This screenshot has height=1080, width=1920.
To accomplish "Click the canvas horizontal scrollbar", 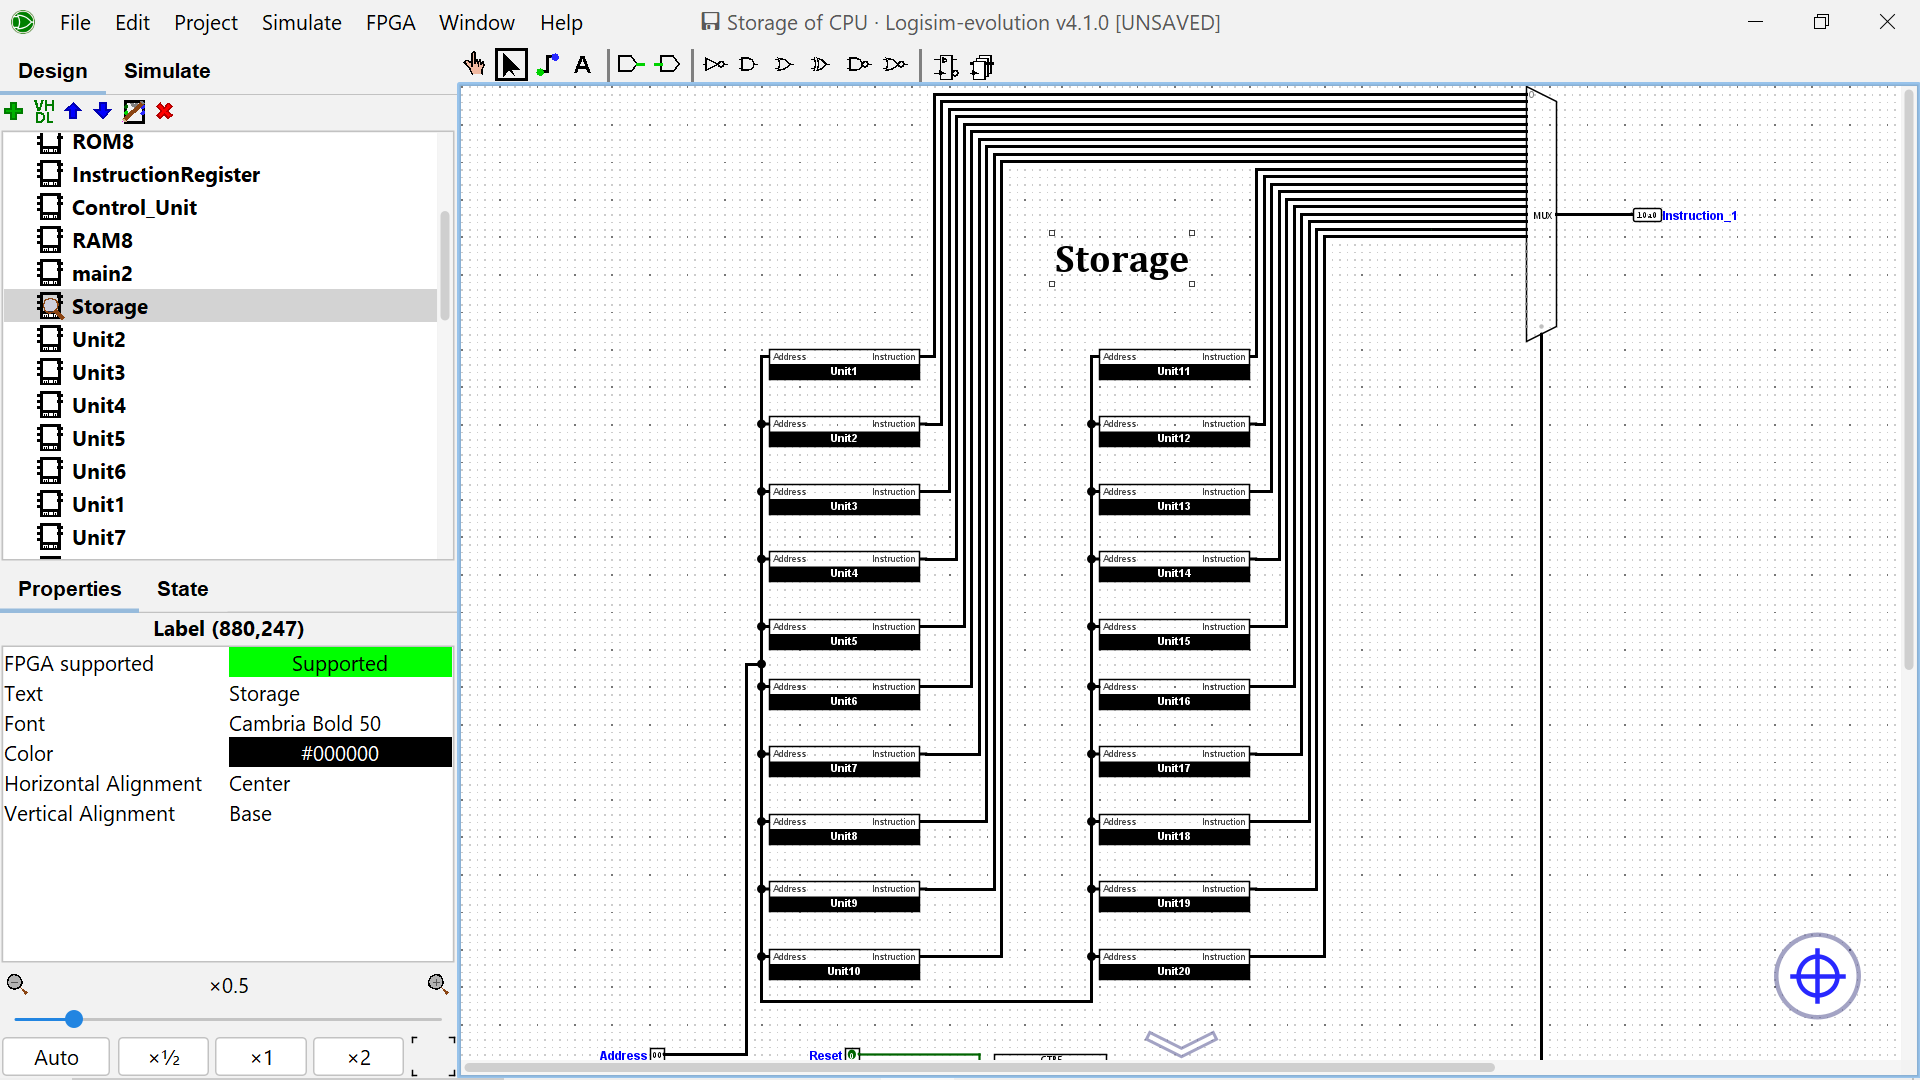I will coord(980,1067).
